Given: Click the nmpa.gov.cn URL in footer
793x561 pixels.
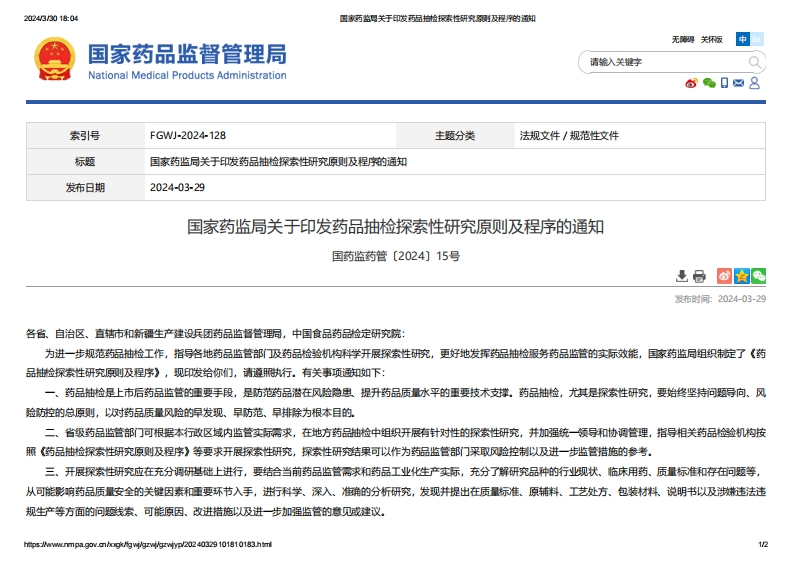Looking at the screenshot, I should (x=146, y=545).
